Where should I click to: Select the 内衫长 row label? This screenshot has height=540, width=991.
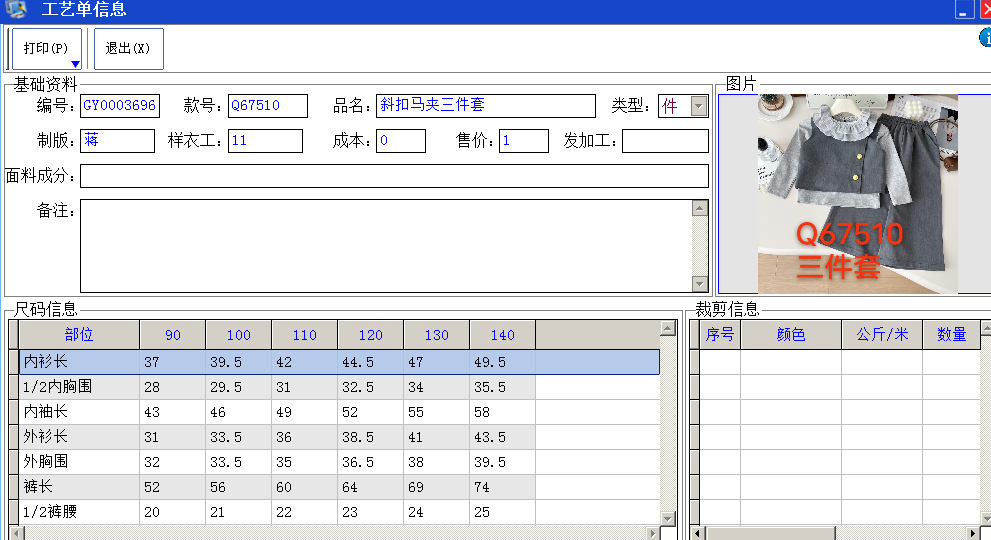79,362
